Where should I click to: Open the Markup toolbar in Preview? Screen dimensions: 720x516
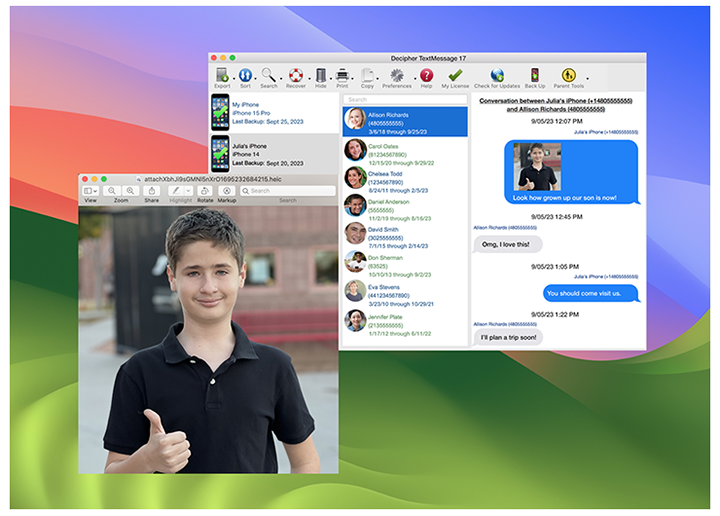tap(226, 191)
